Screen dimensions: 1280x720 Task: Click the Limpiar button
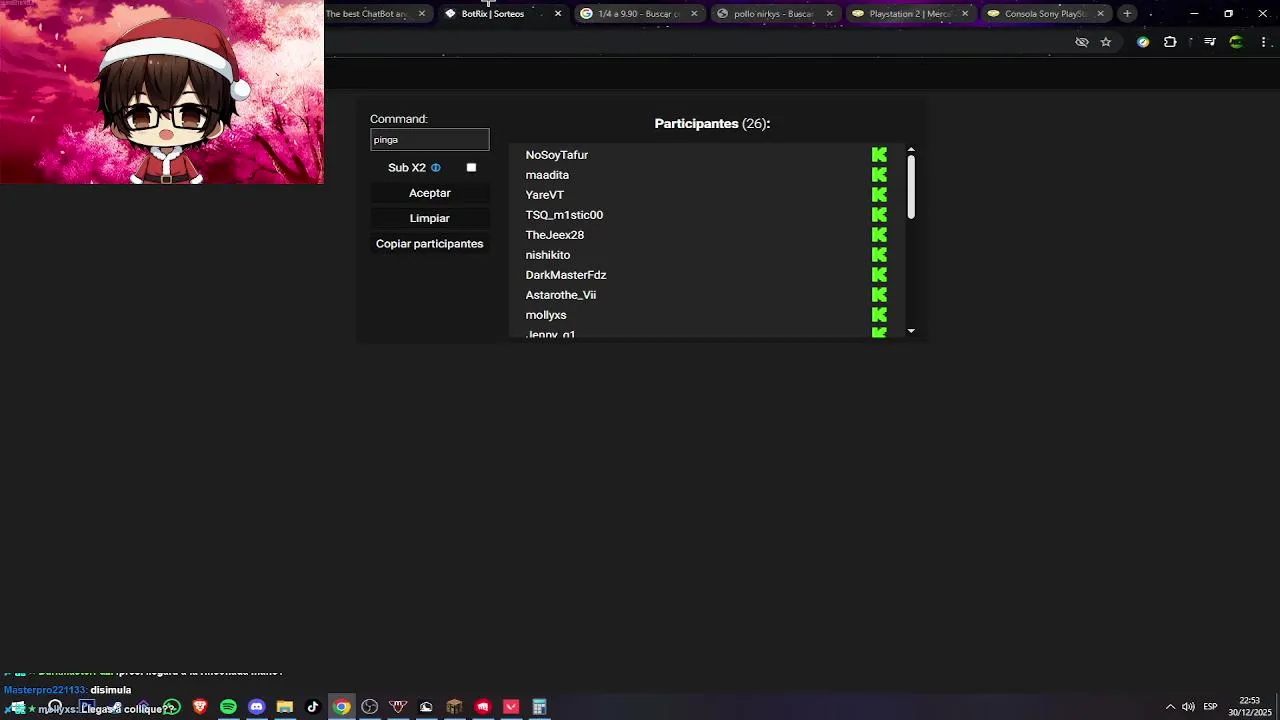[x=430, y=218]
